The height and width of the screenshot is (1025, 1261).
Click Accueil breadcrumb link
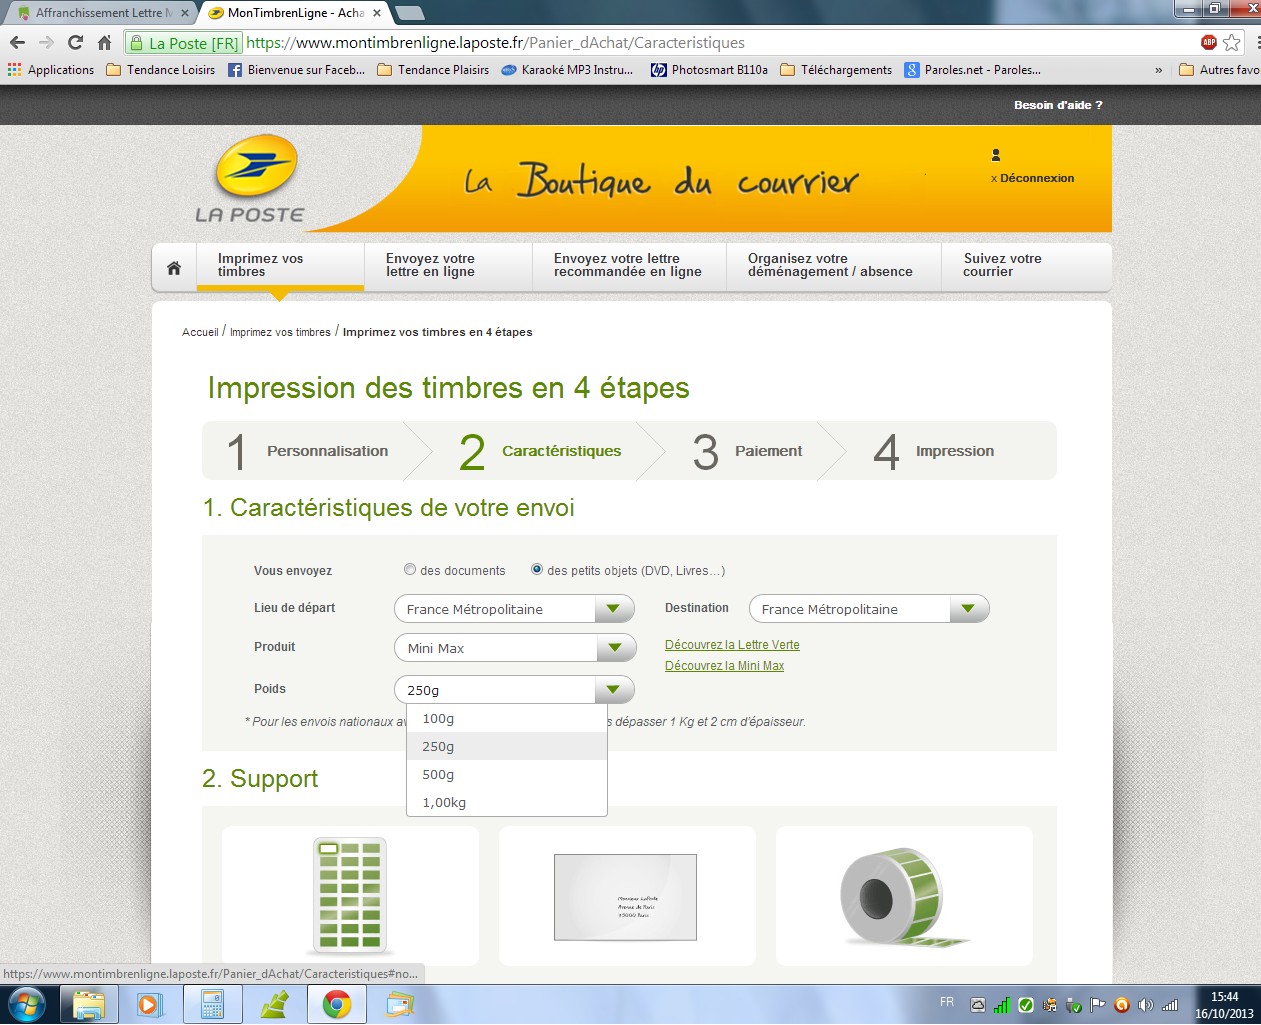pos(200,332)
